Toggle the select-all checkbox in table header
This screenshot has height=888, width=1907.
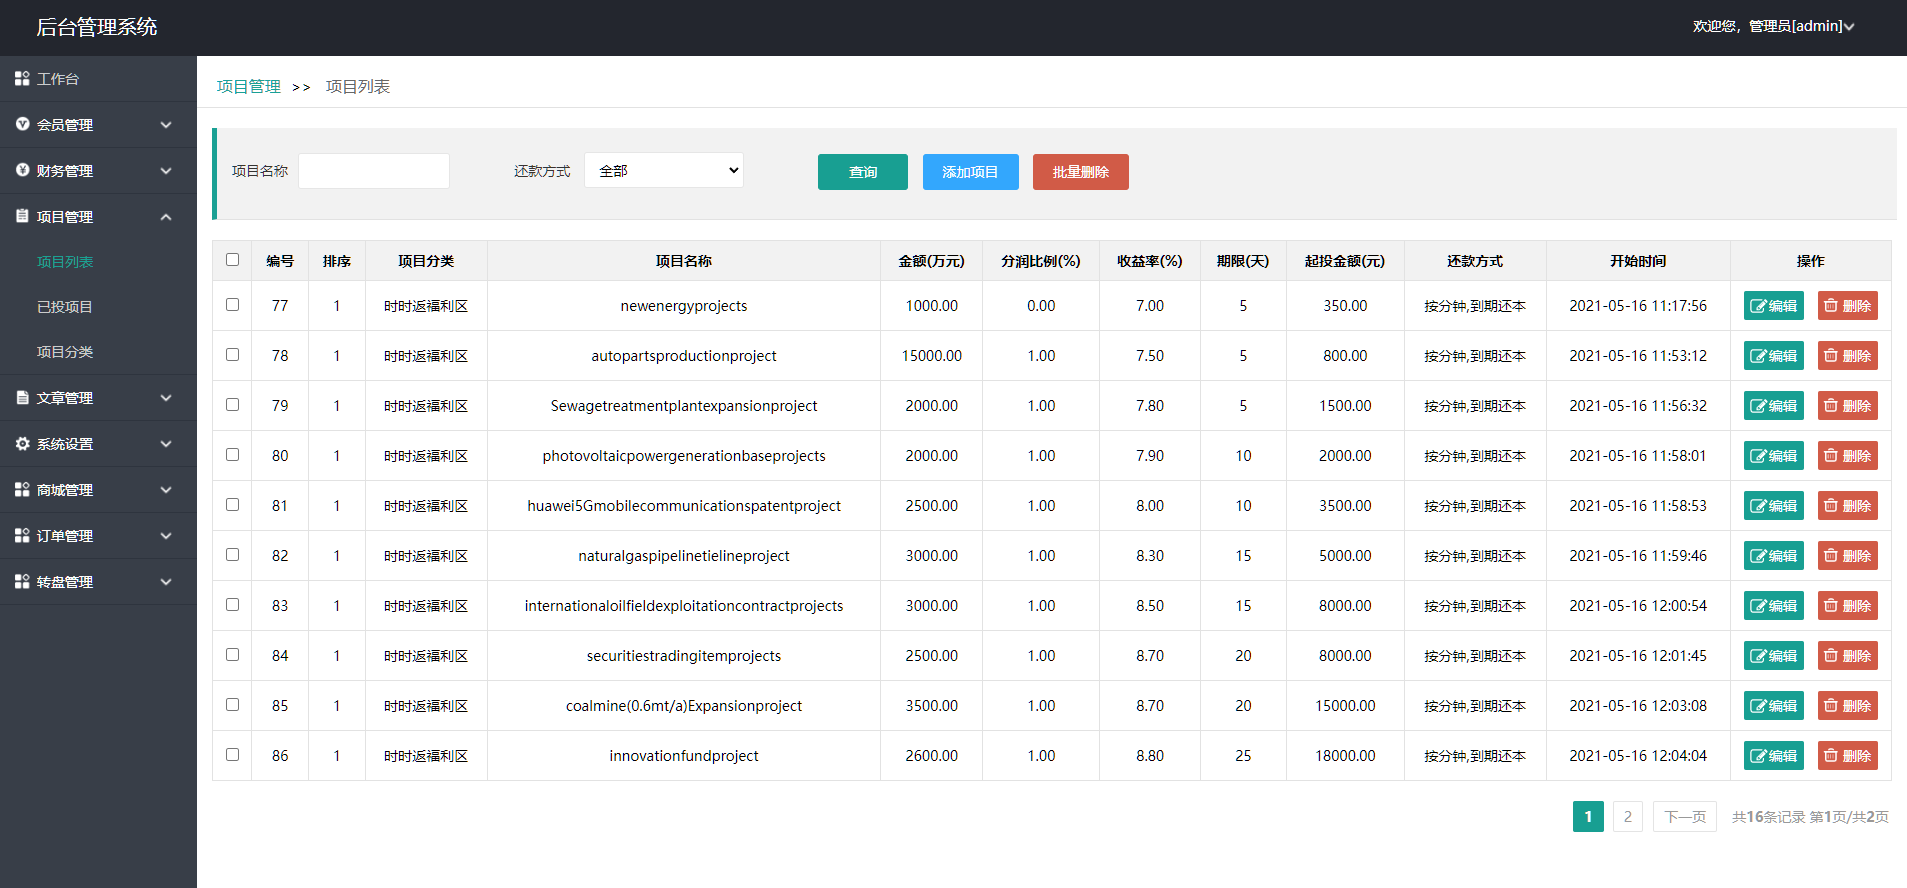[233, 260]
